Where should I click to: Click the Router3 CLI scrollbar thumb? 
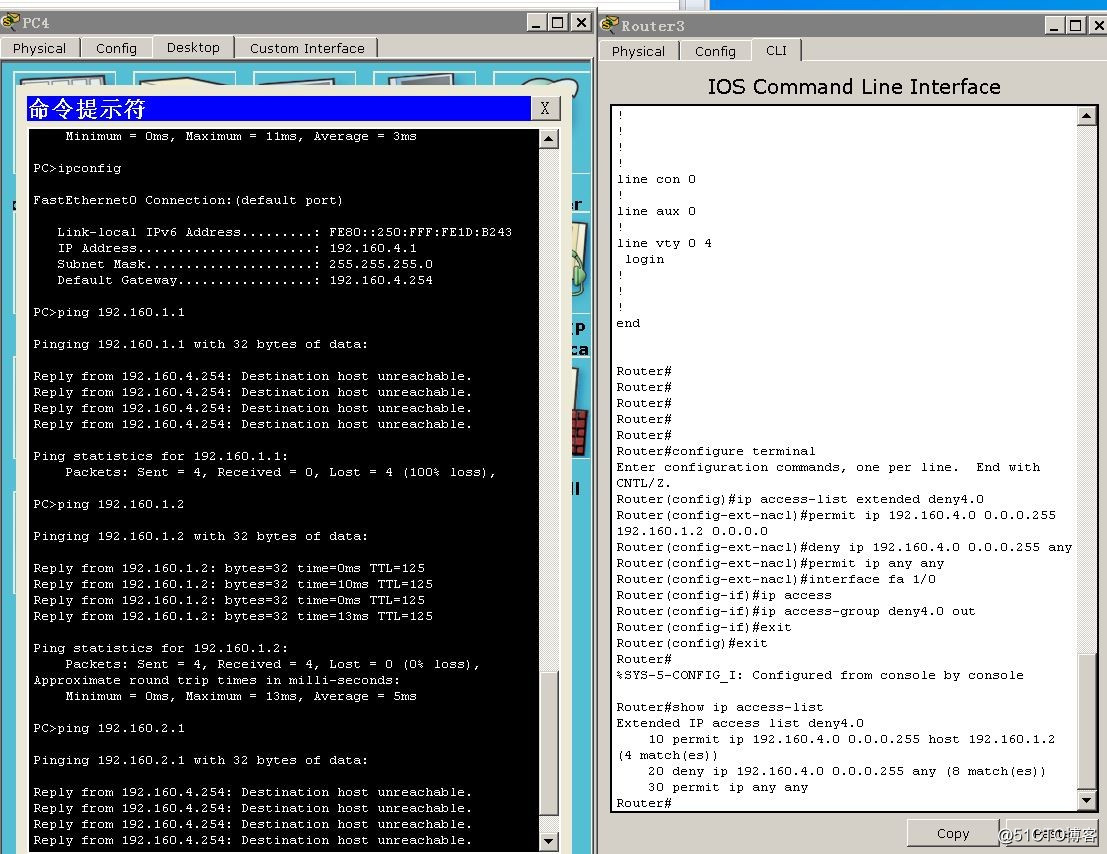click(x=1087, y=722)
